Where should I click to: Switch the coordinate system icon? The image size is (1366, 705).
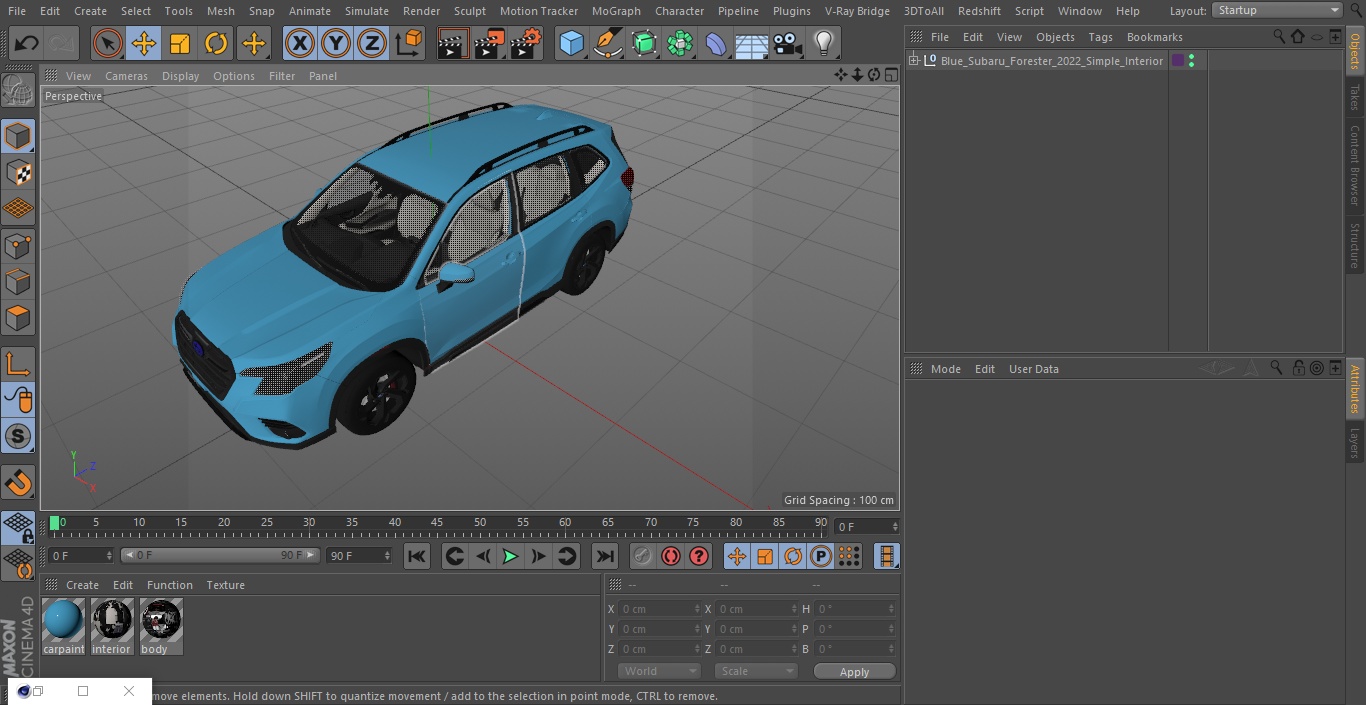click(409, 43)
